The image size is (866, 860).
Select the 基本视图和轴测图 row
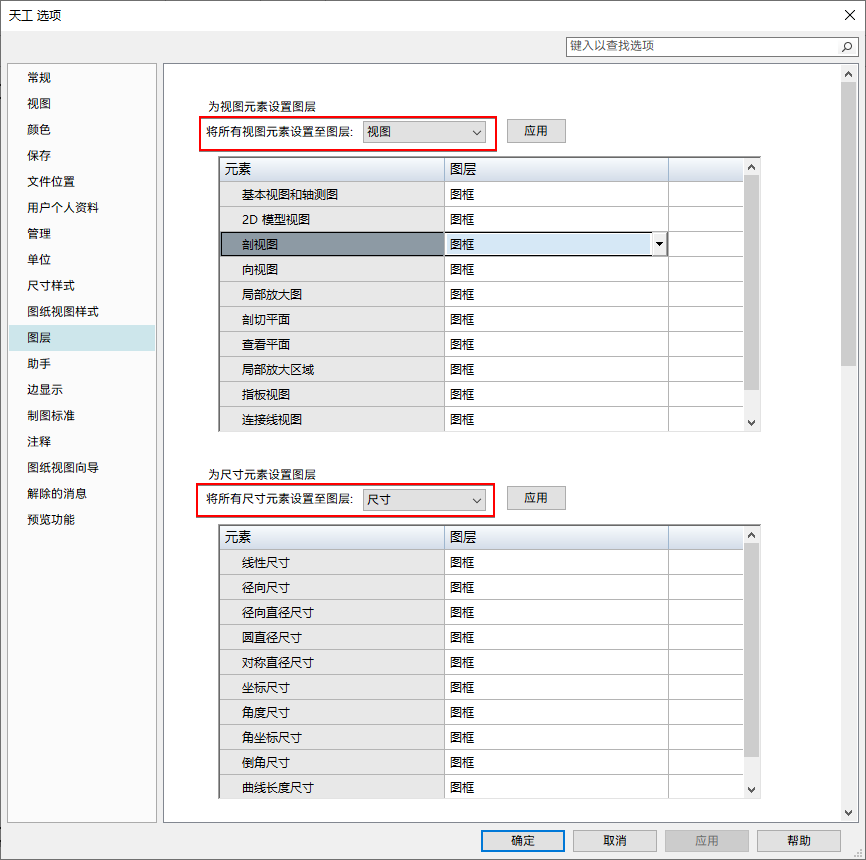[x=290, y=195]
